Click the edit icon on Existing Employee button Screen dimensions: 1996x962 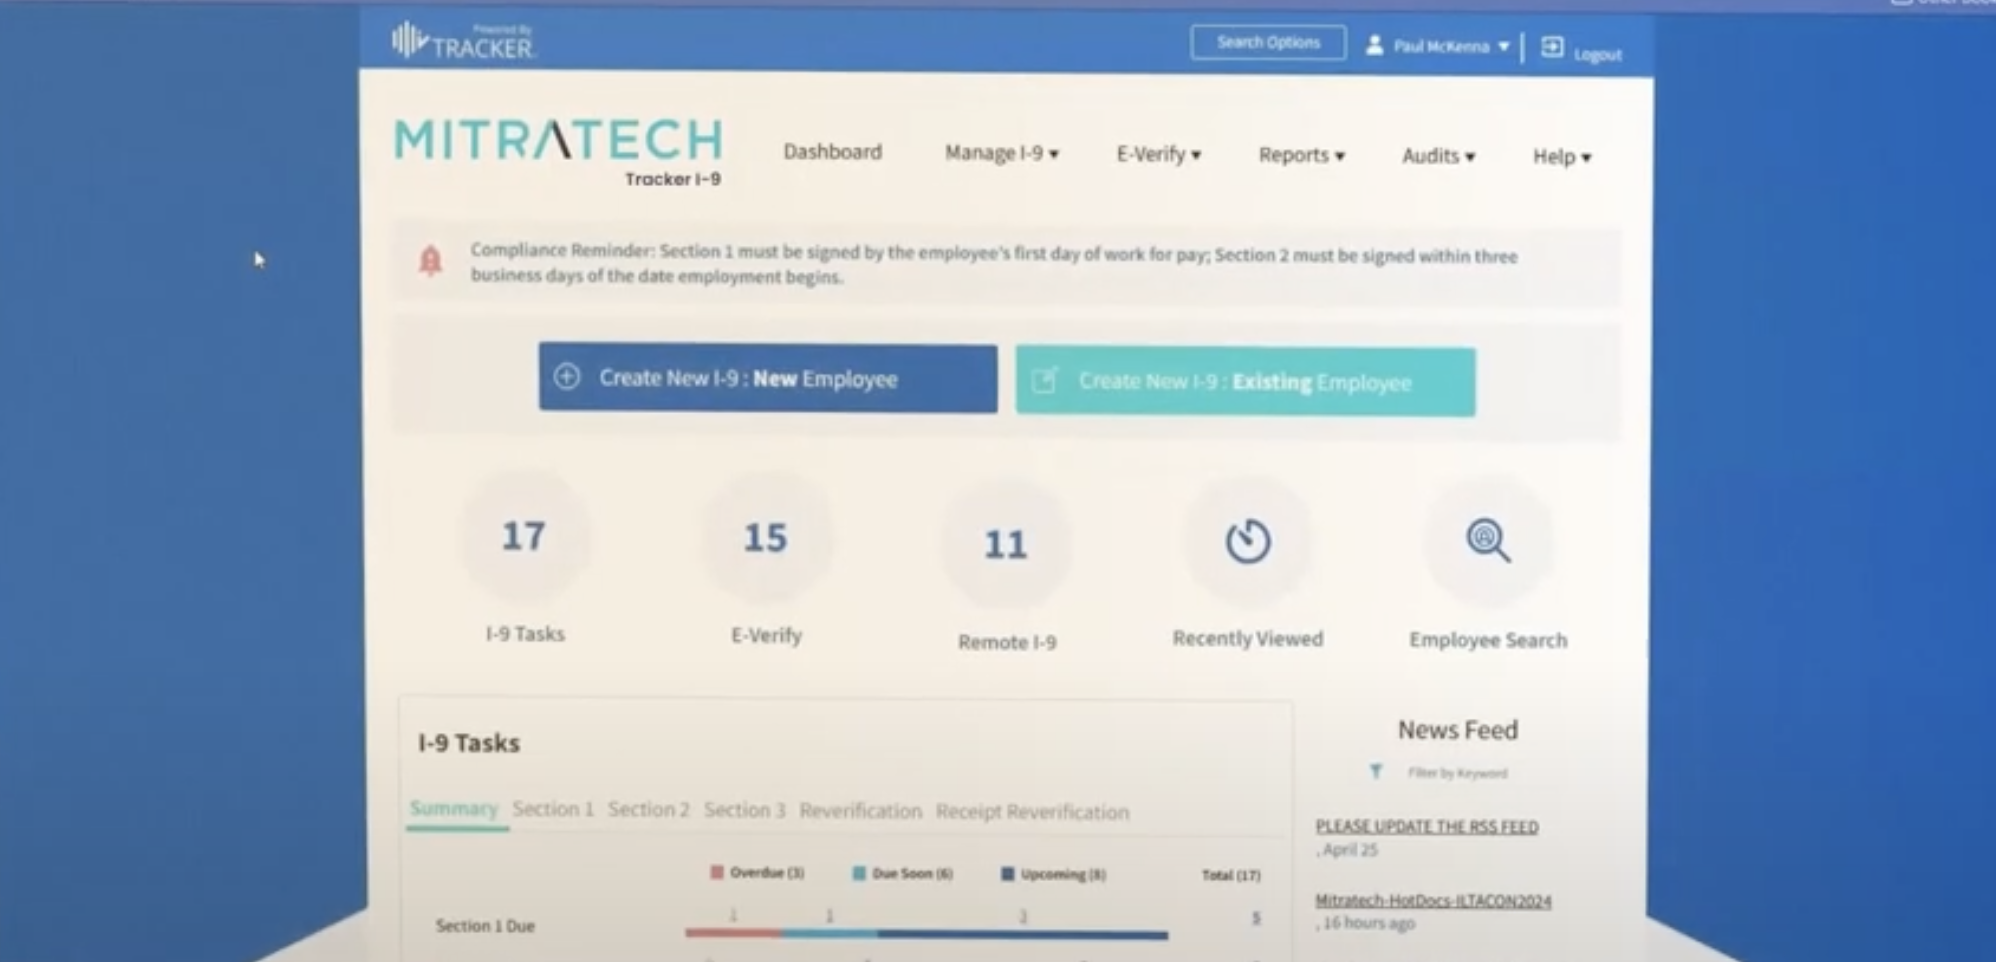[1044, 380]
